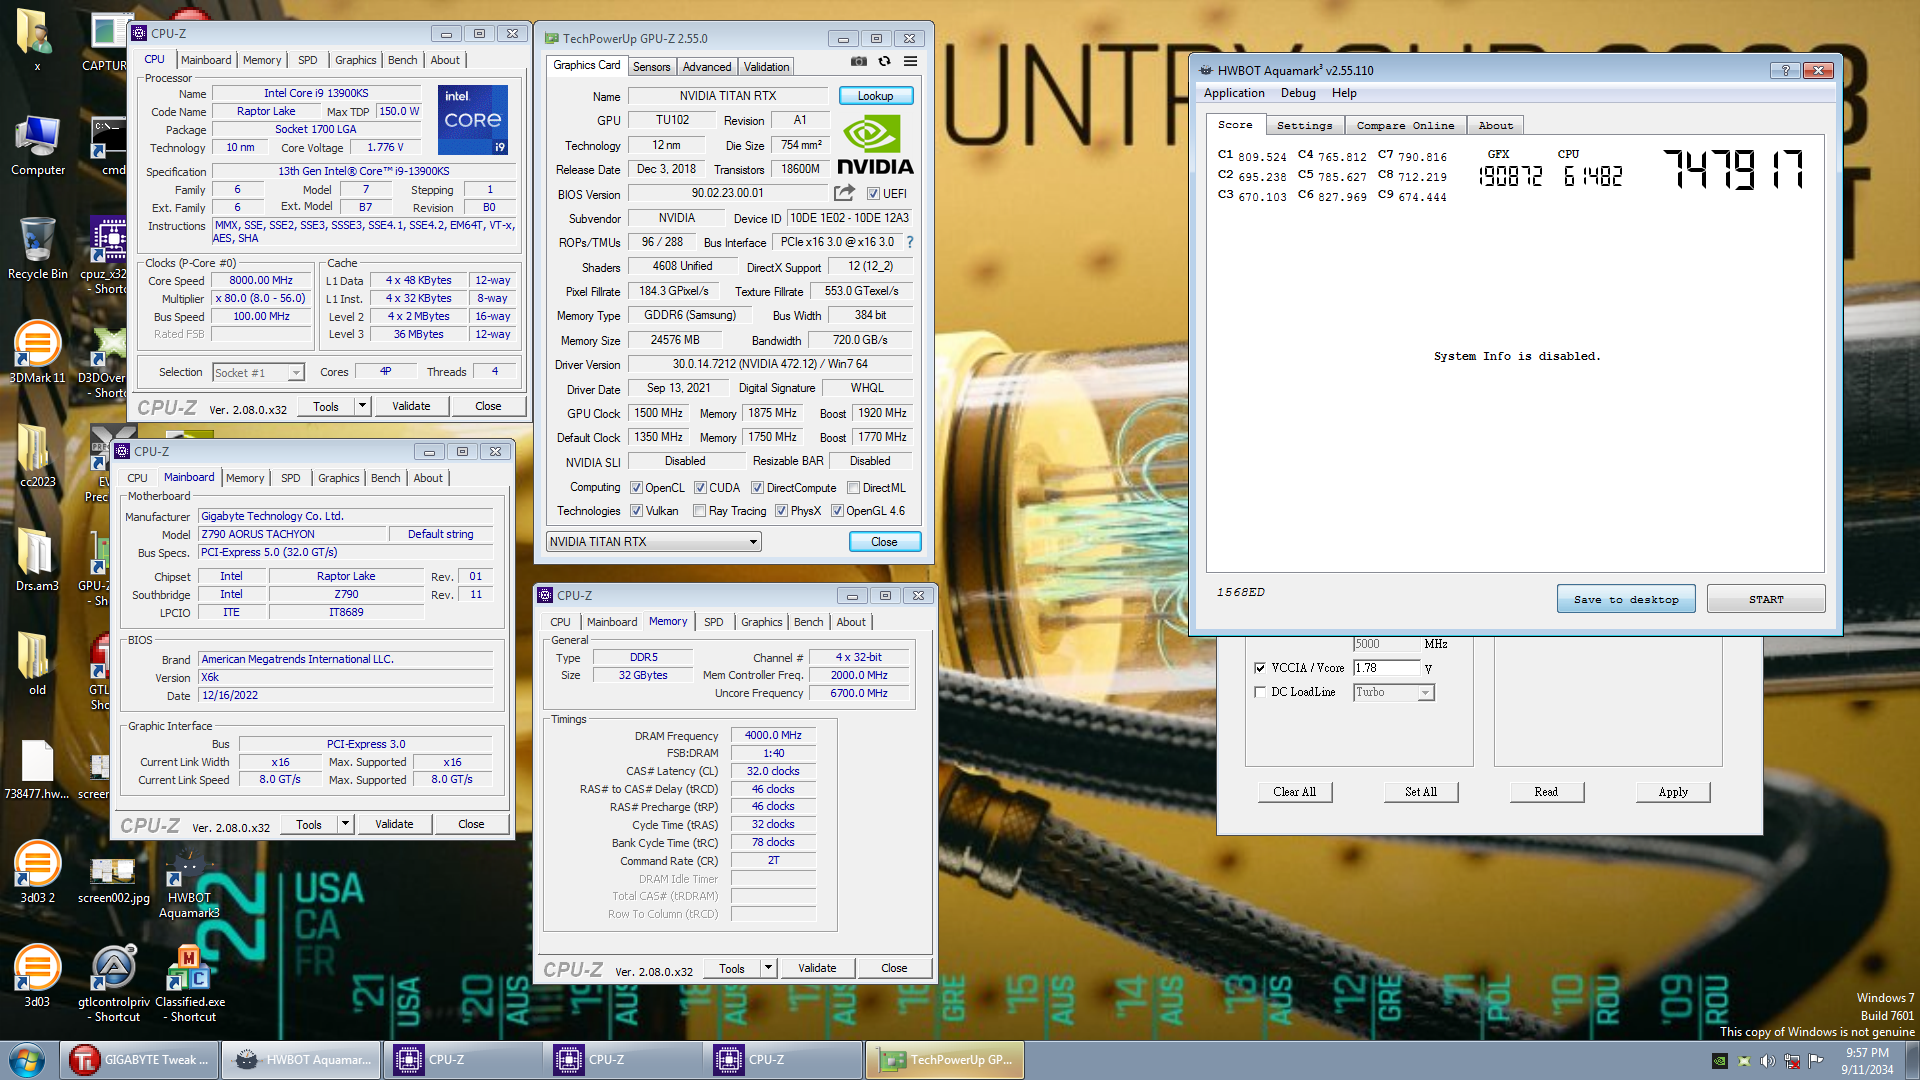Image resolution: width=1920 pixels, height=1080 pixels.
Task: Open the 3d03 desktop icon
Action: tap(37, 977)
